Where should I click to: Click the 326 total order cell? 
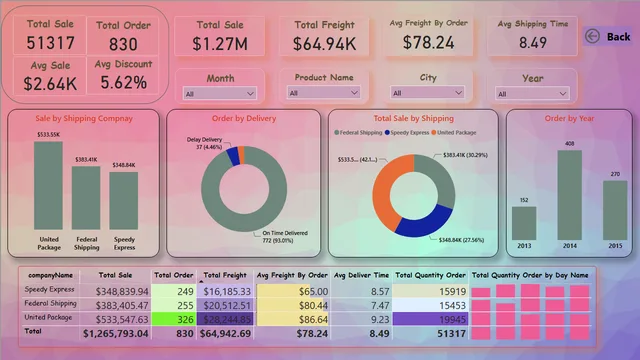(x=174, y=319)
